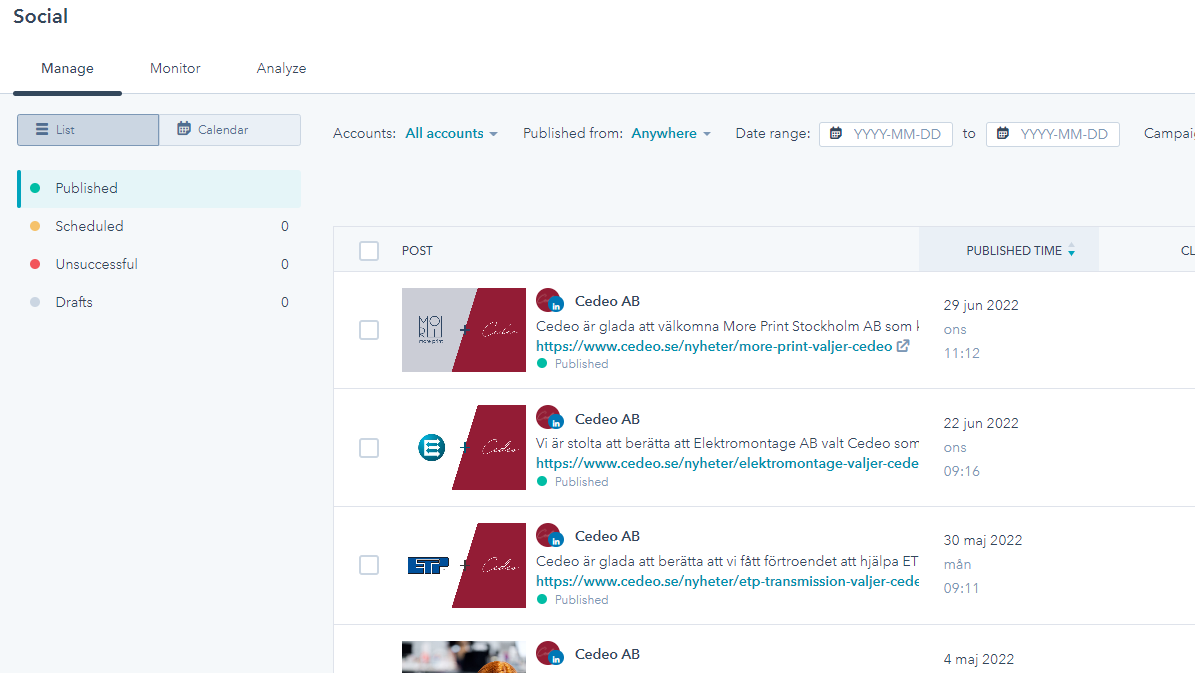Open the Published from Anywhere dropdown
Viewport: 1195px width, 673px height.
[671, 133]
